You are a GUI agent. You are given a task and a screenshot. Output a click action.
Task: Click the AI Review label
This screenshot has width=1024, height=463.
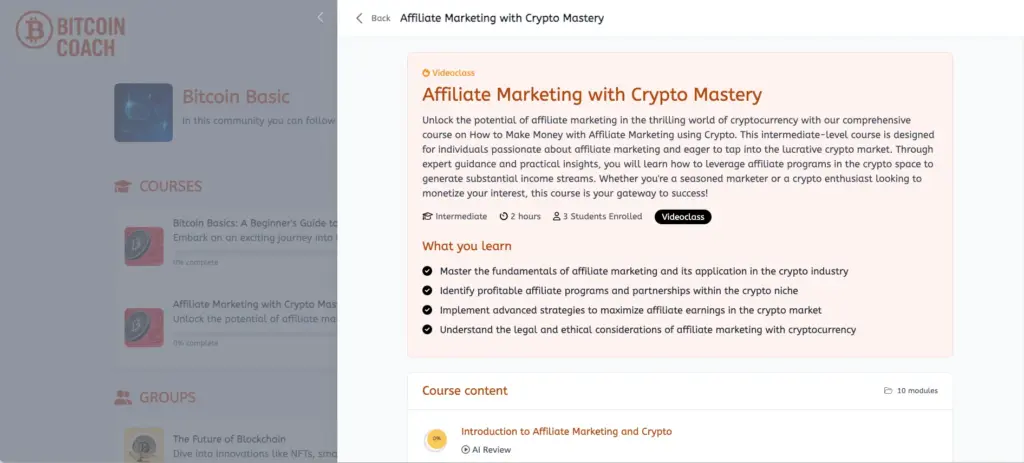[x=491, y=449]
